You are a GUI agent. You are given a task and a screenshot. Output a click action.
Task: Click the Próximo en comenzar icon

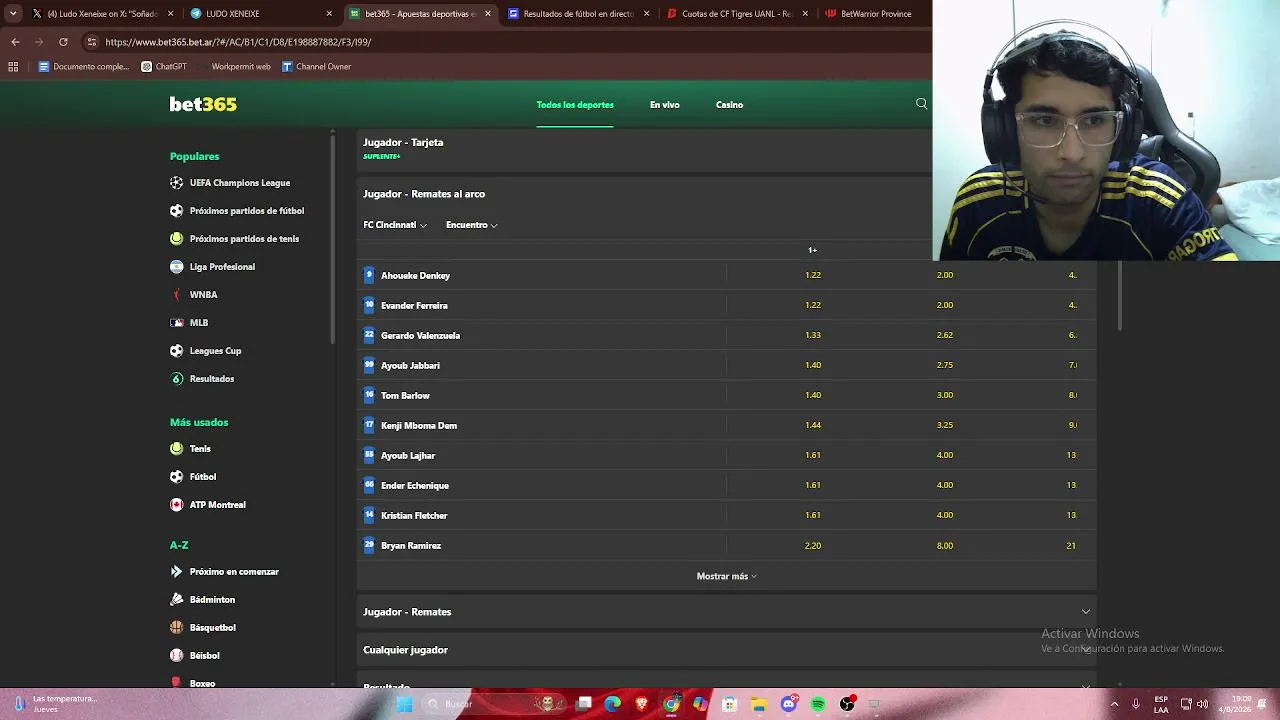177,572
